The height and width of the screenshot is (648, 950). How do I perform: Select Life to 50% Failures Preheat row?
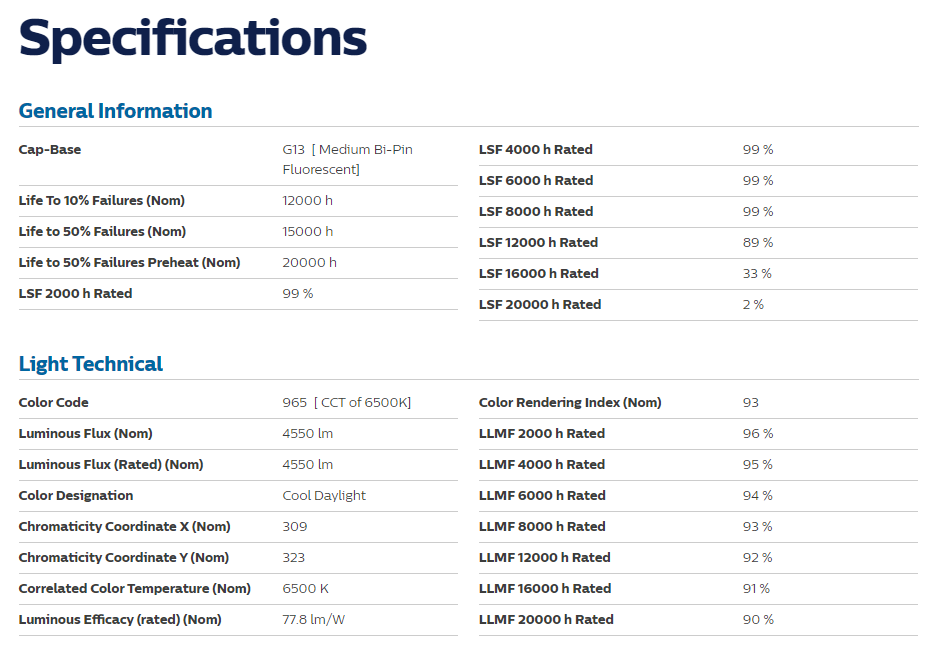(x=238, y=263)
